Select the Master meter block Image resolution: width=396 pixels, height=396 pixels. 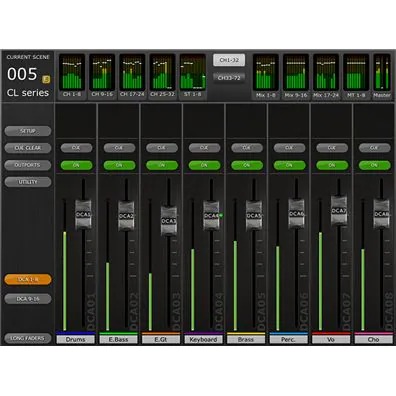coord(382,76)
